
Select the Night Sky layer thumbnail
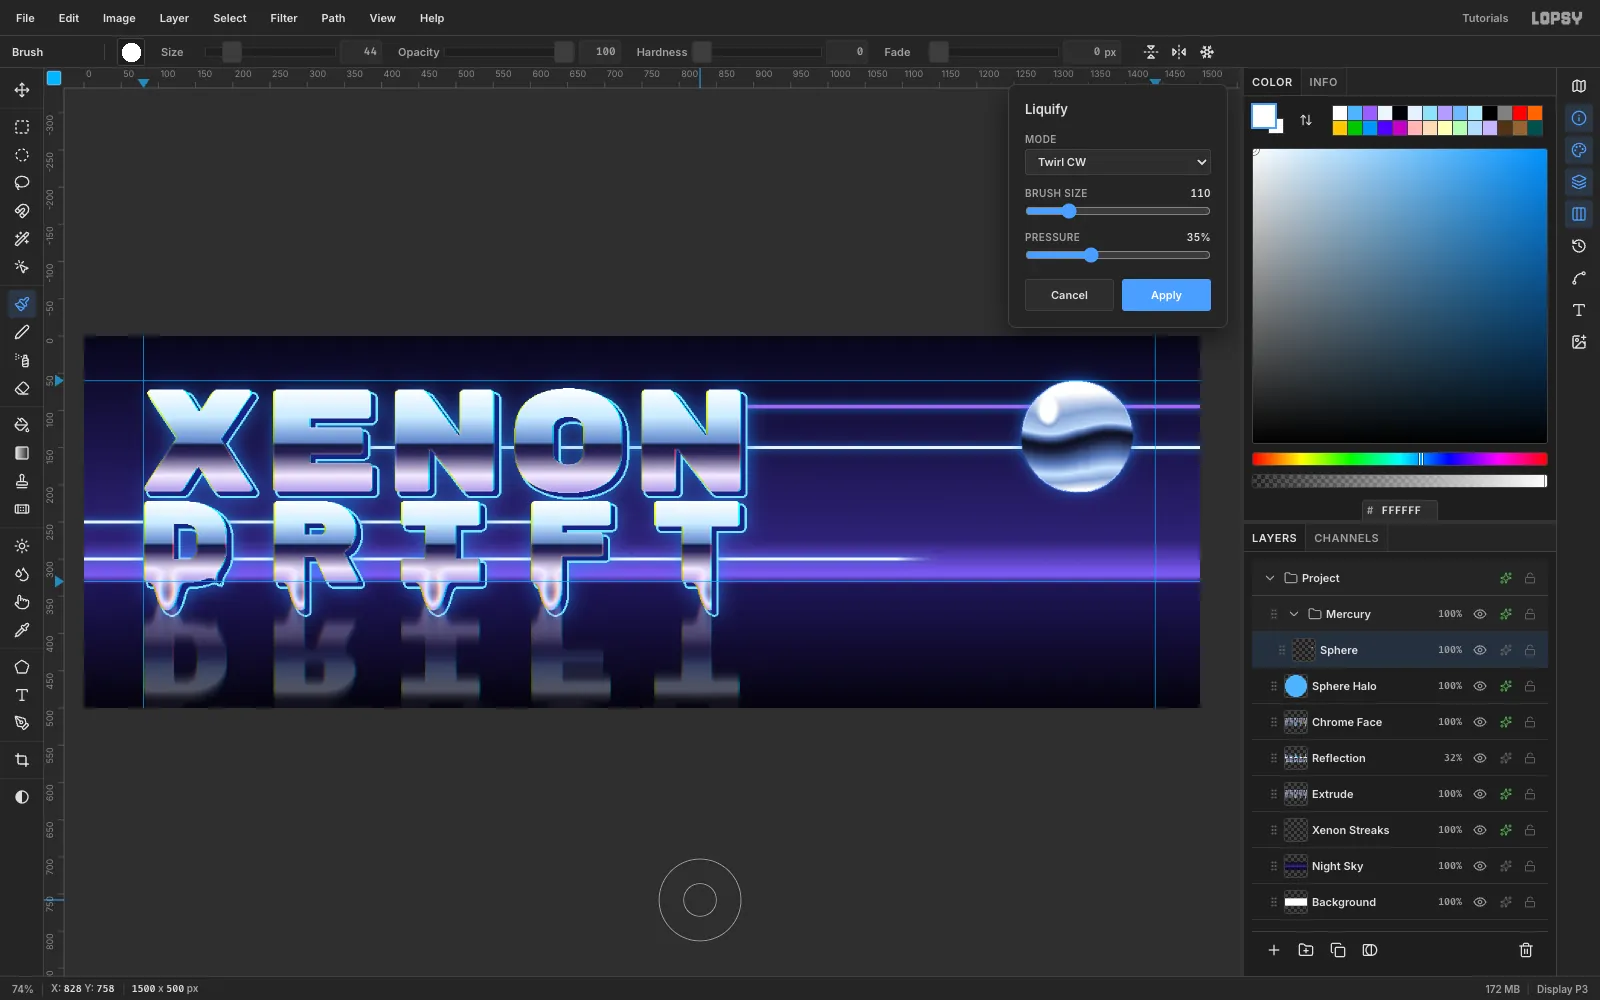[x=1296, y=866]
